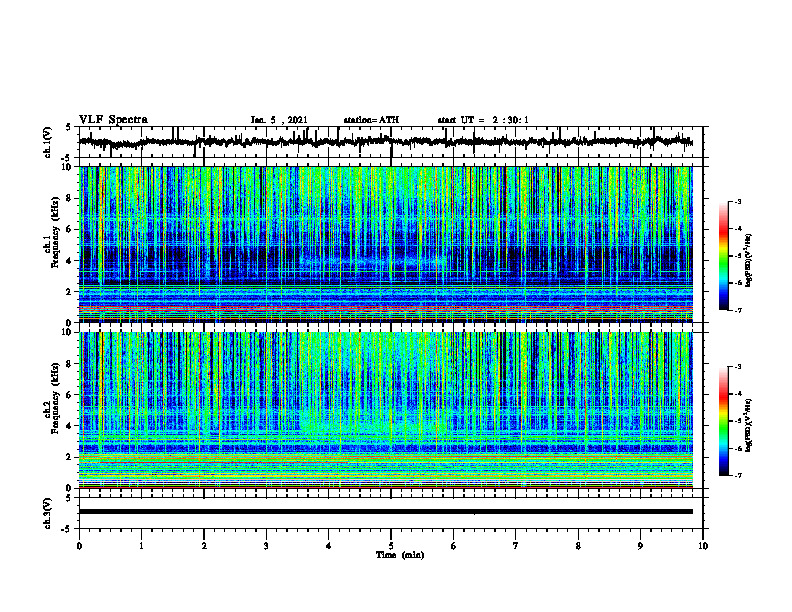Click the time axis tick label '9'

(640, 546)
